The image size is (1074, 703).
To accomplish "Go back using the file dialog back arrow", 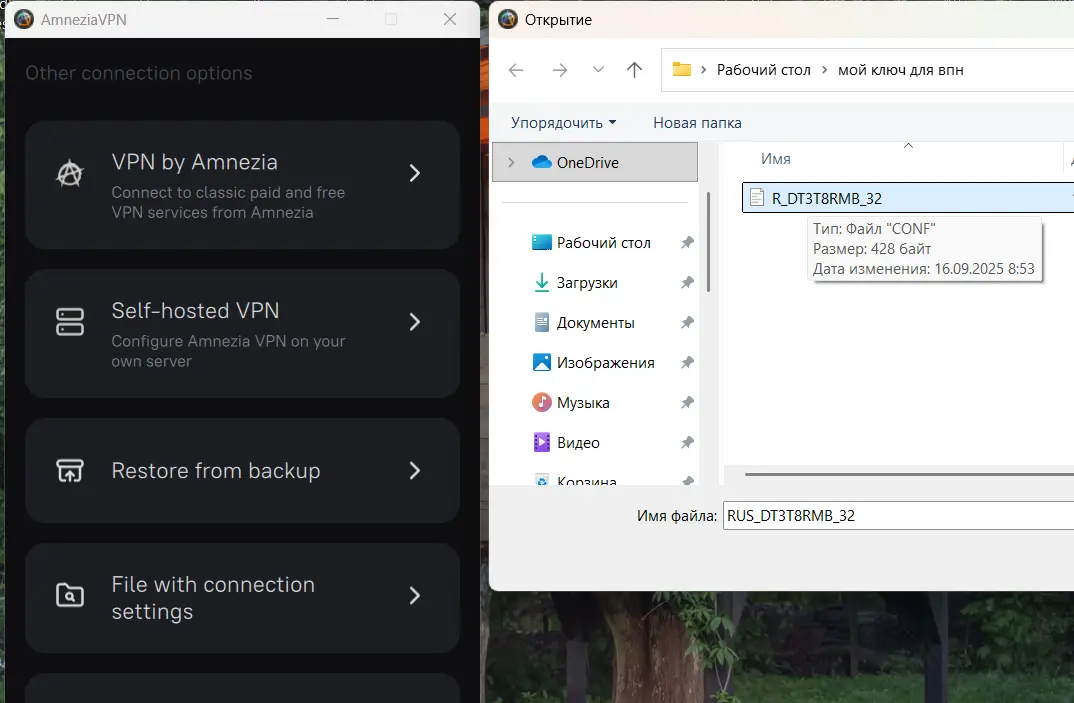I will click(x=516, y=70).
